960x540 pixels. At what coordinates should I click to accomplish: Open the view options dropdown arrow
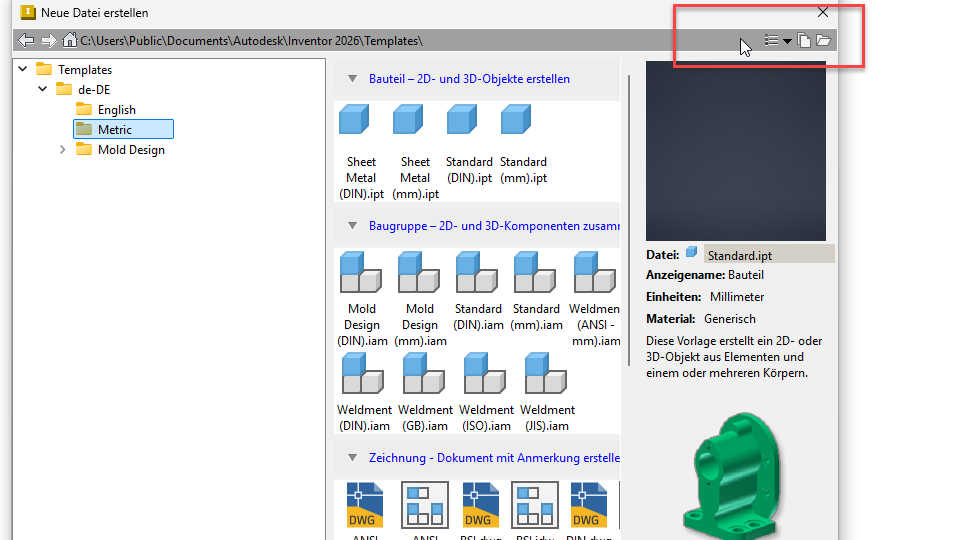tap(787, 41)
